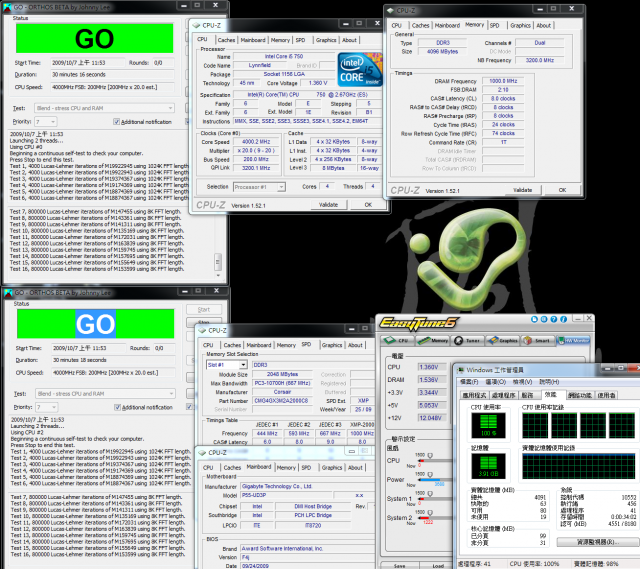Viewport: 640px width, 569px height.
Task: Open 選項(O) menu in Task Manager
Action: [496, 382]
